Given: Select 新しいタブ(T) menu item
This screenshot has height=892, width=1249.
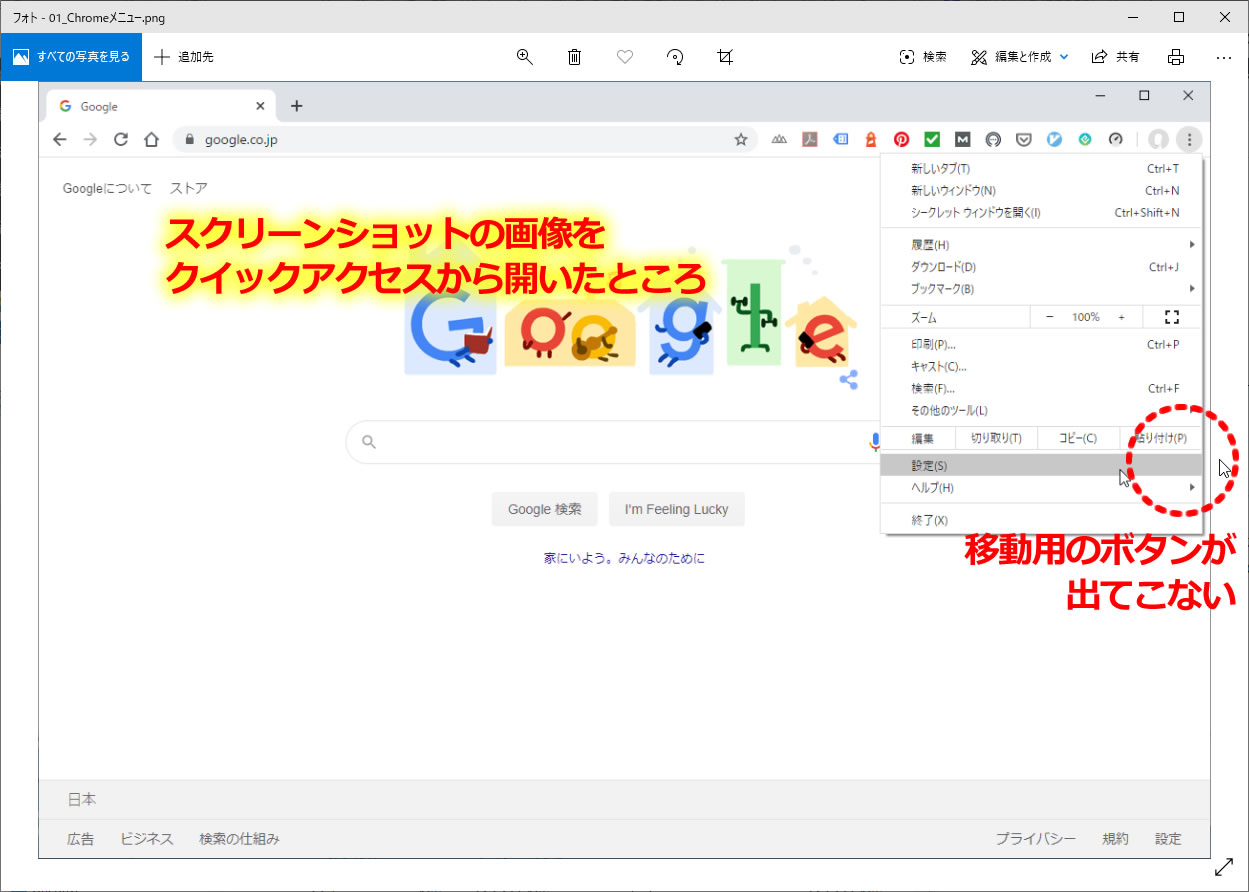Looking at the screenshot, I should pyautogui.click(x=1042, y=169).
